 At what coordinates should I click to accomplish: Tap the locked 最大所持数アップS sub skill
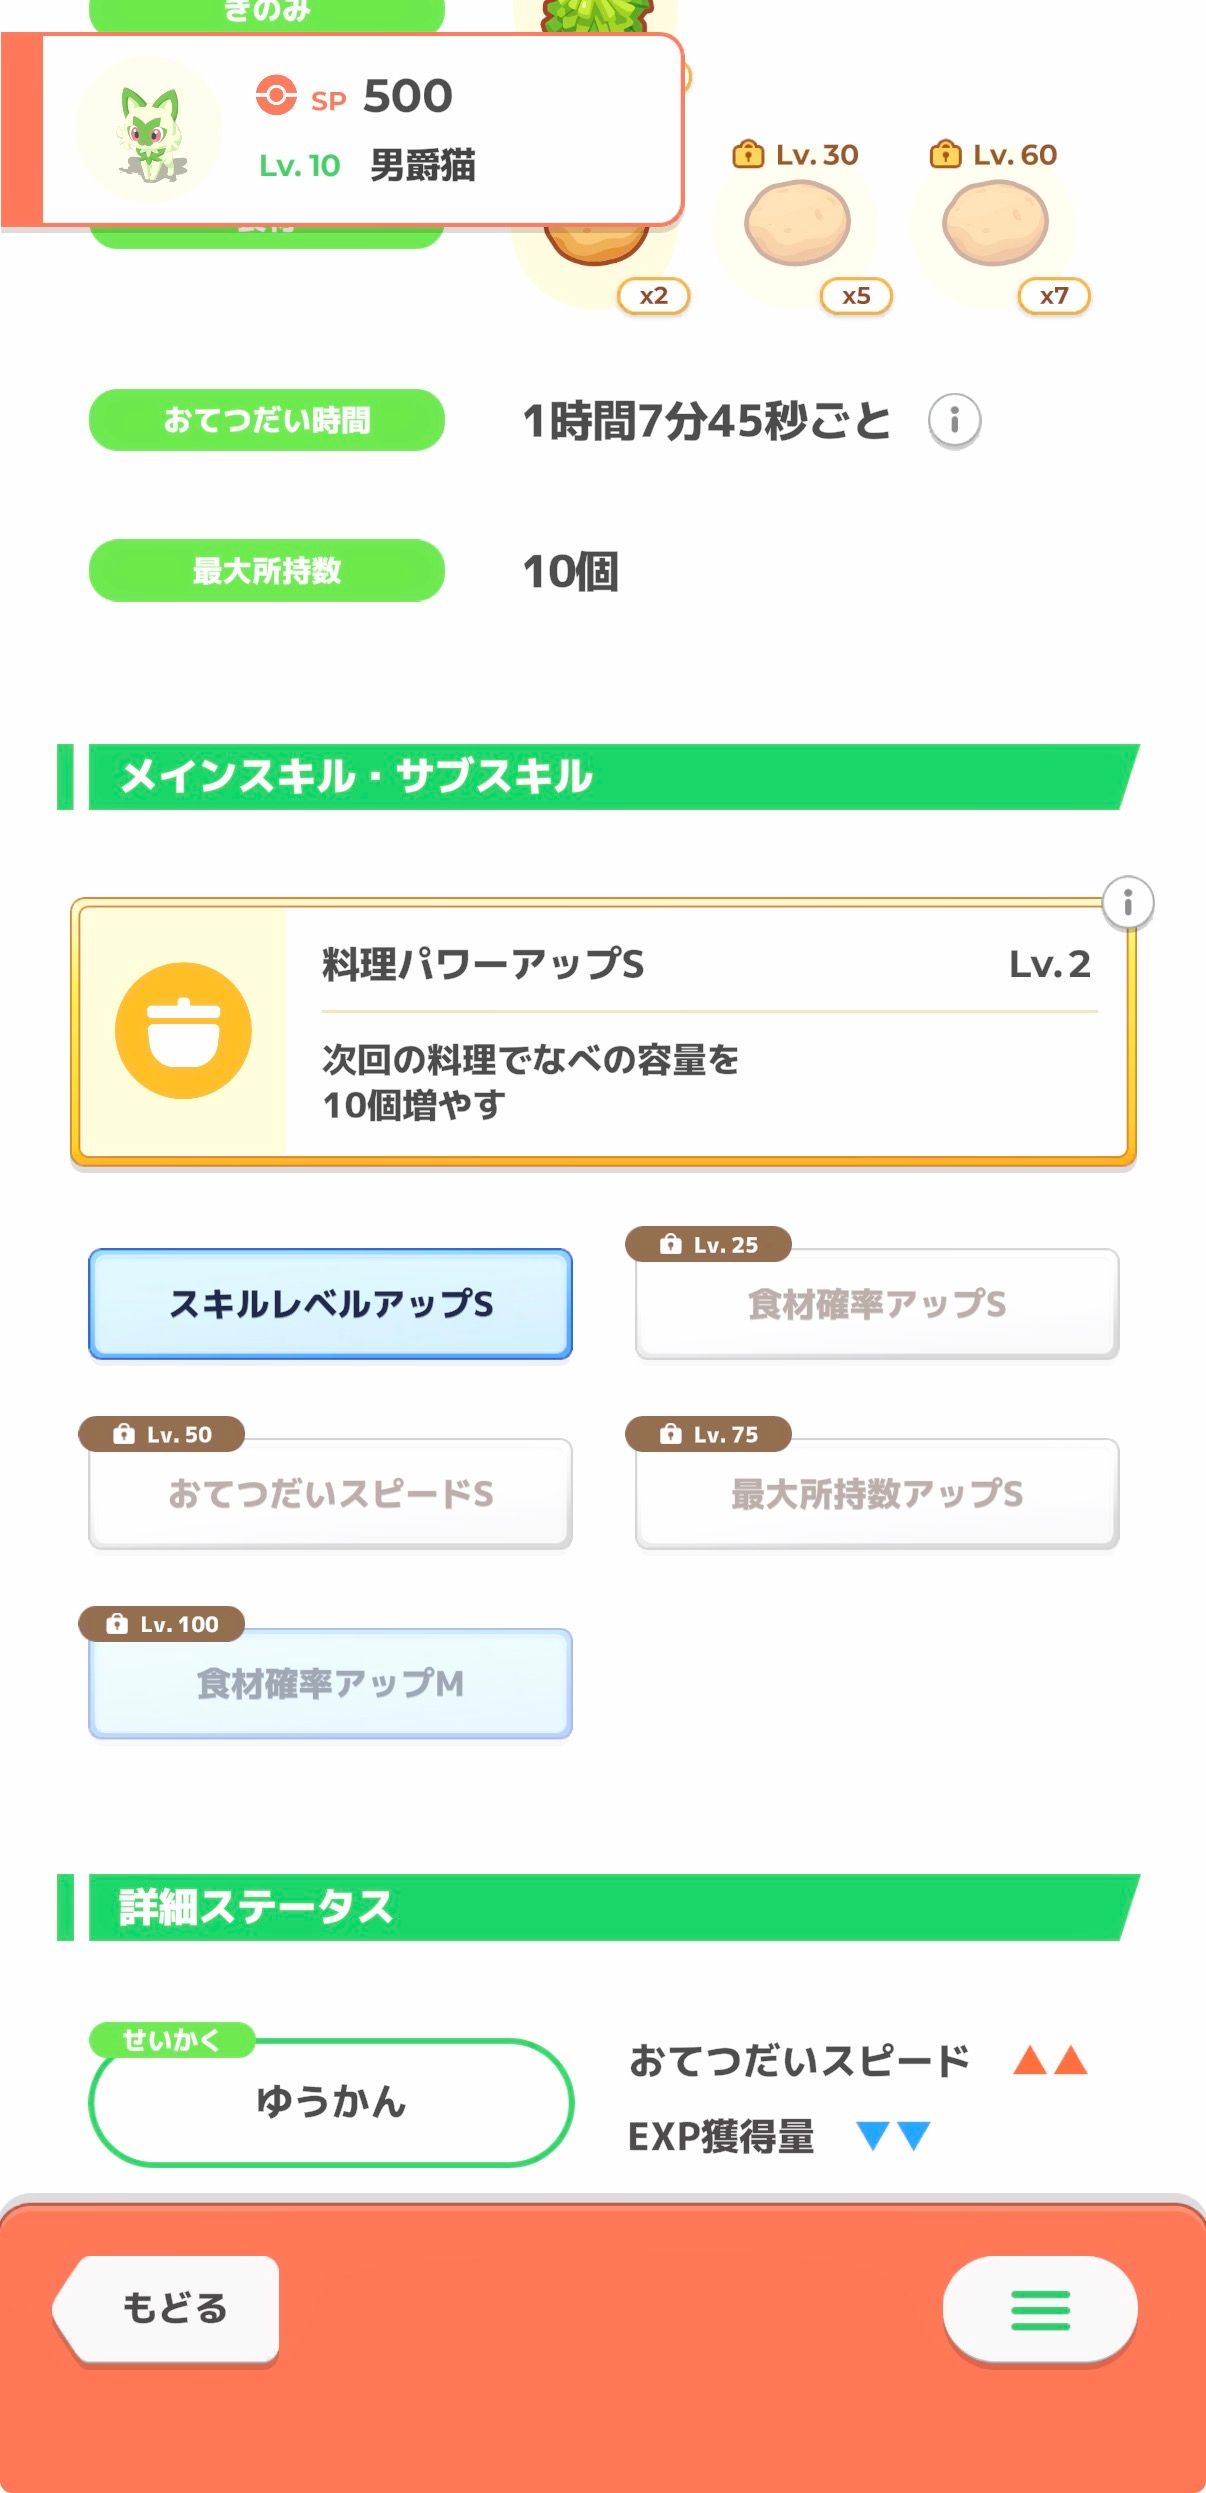[876, 1494]
